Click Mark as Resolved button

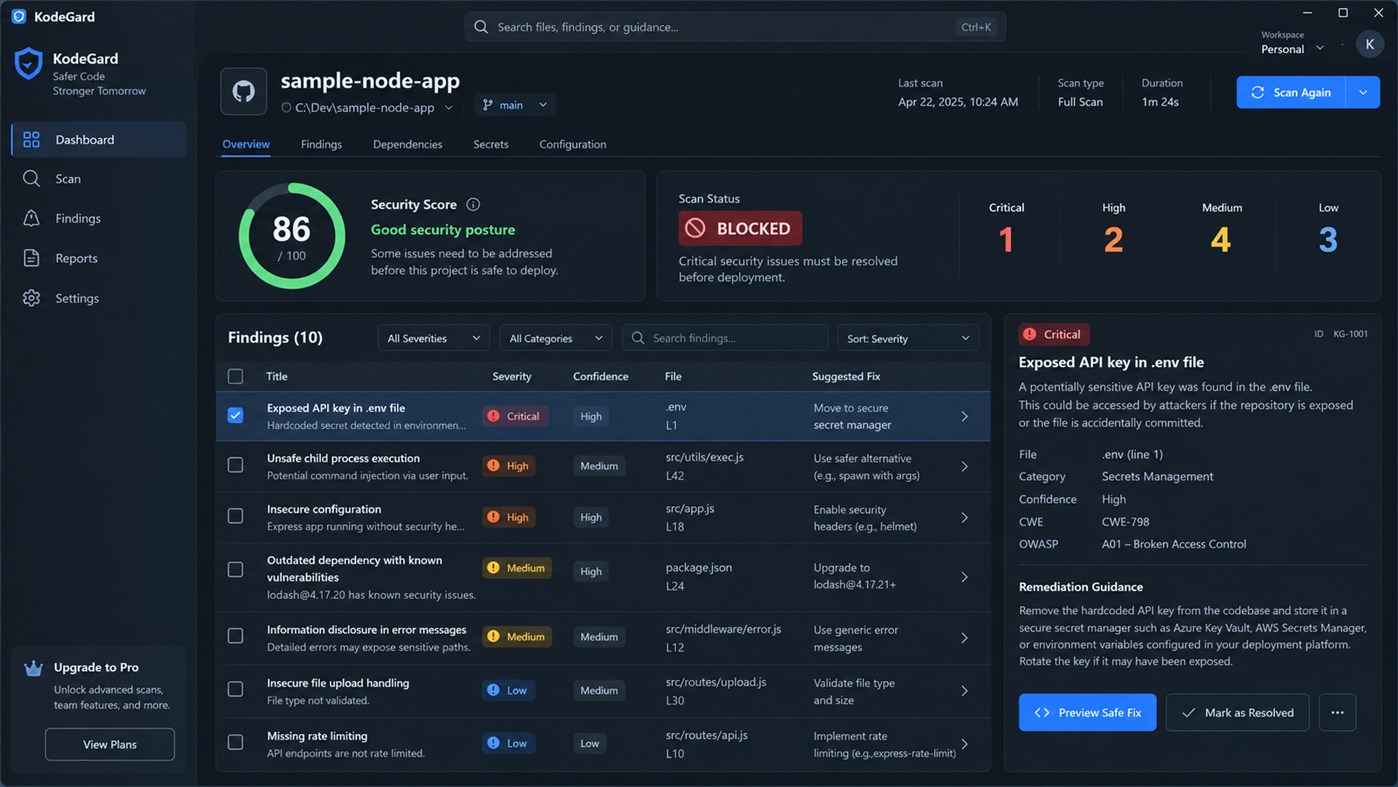click(1238, 713)
